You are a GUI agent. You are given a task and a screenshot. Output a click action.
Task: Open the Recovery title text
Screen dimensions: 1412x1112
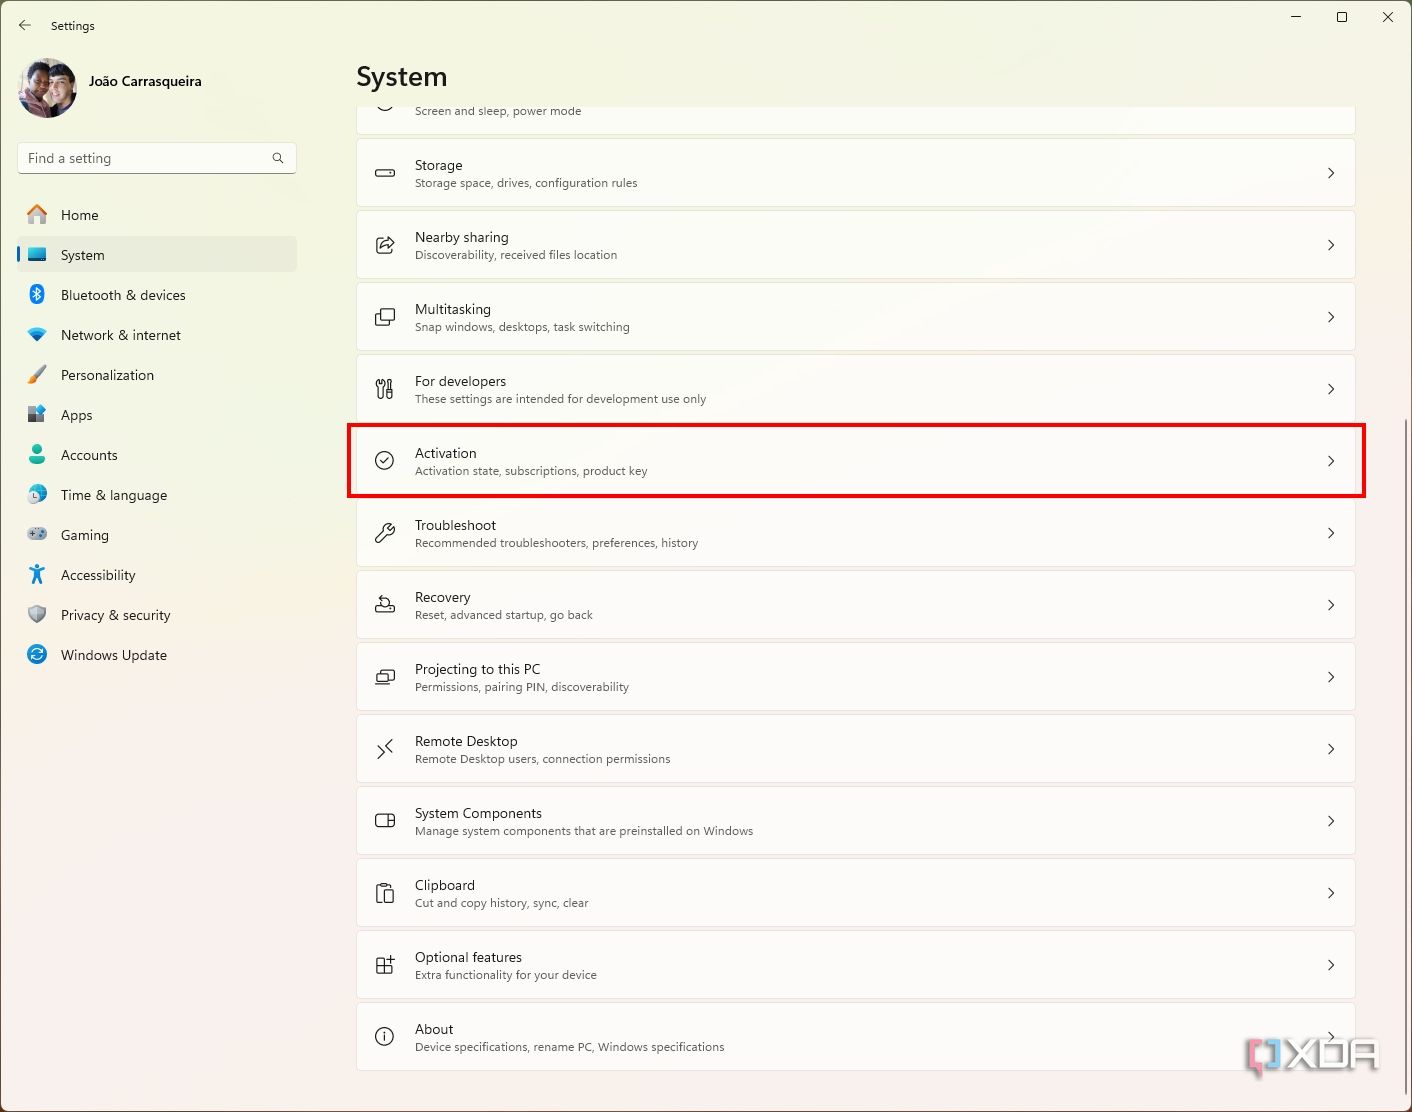(x=443, y=597)
